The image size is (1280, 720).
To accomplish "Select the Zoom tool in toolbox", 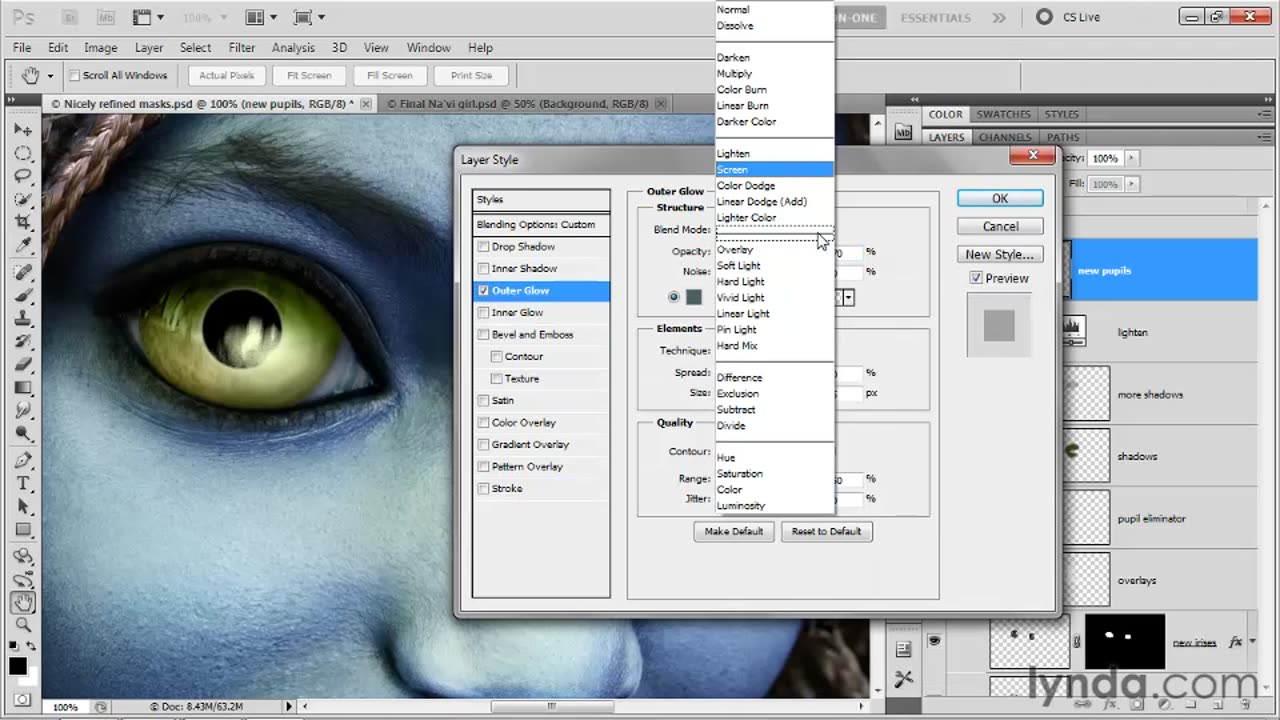I will (22, 626).
